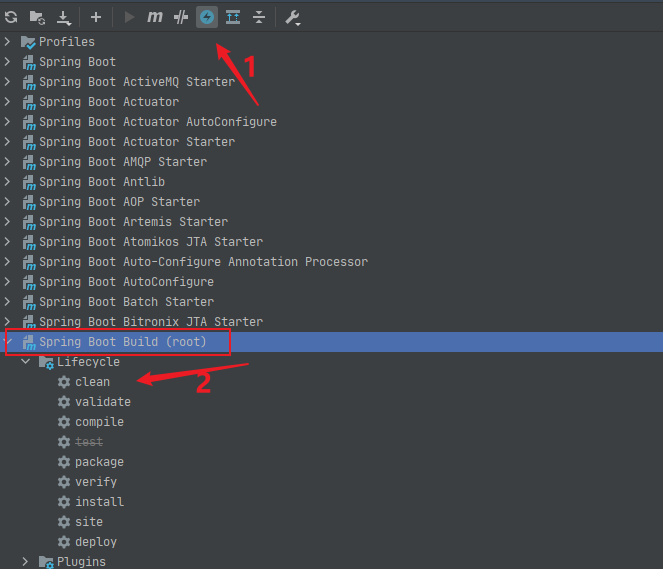Select Spring Boot Antlib module
663x569 pixels.
(x=102, y=182)
